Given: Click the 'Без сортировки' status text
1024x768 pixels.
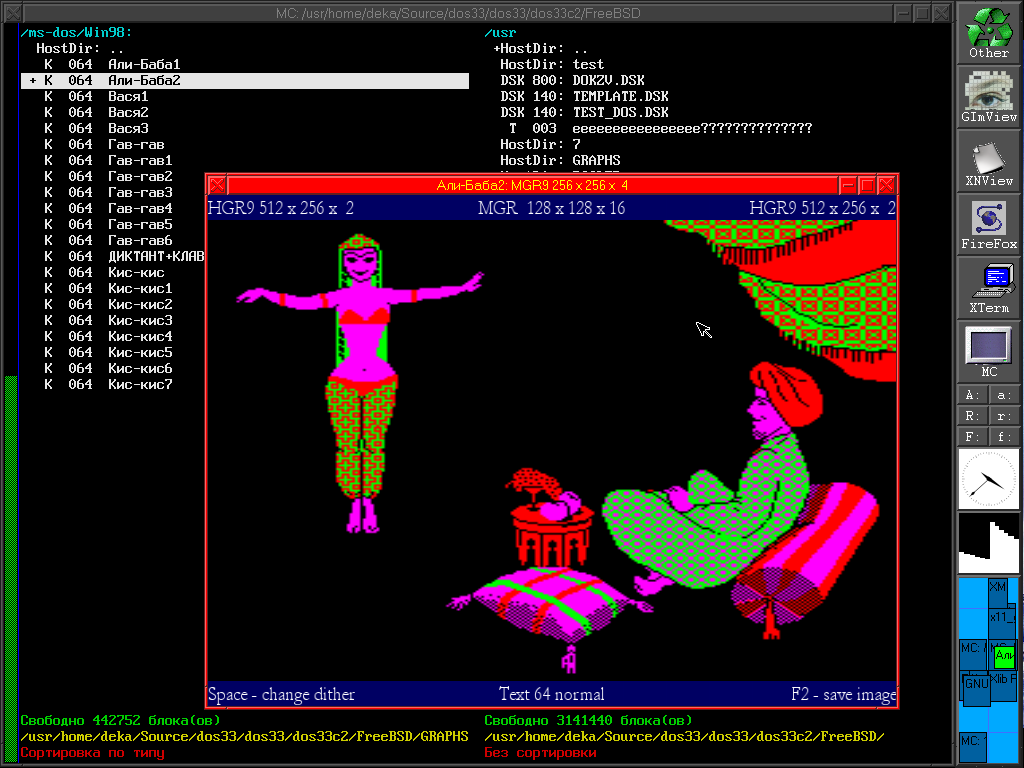Looking at the screenshot, I should (540, 752).
